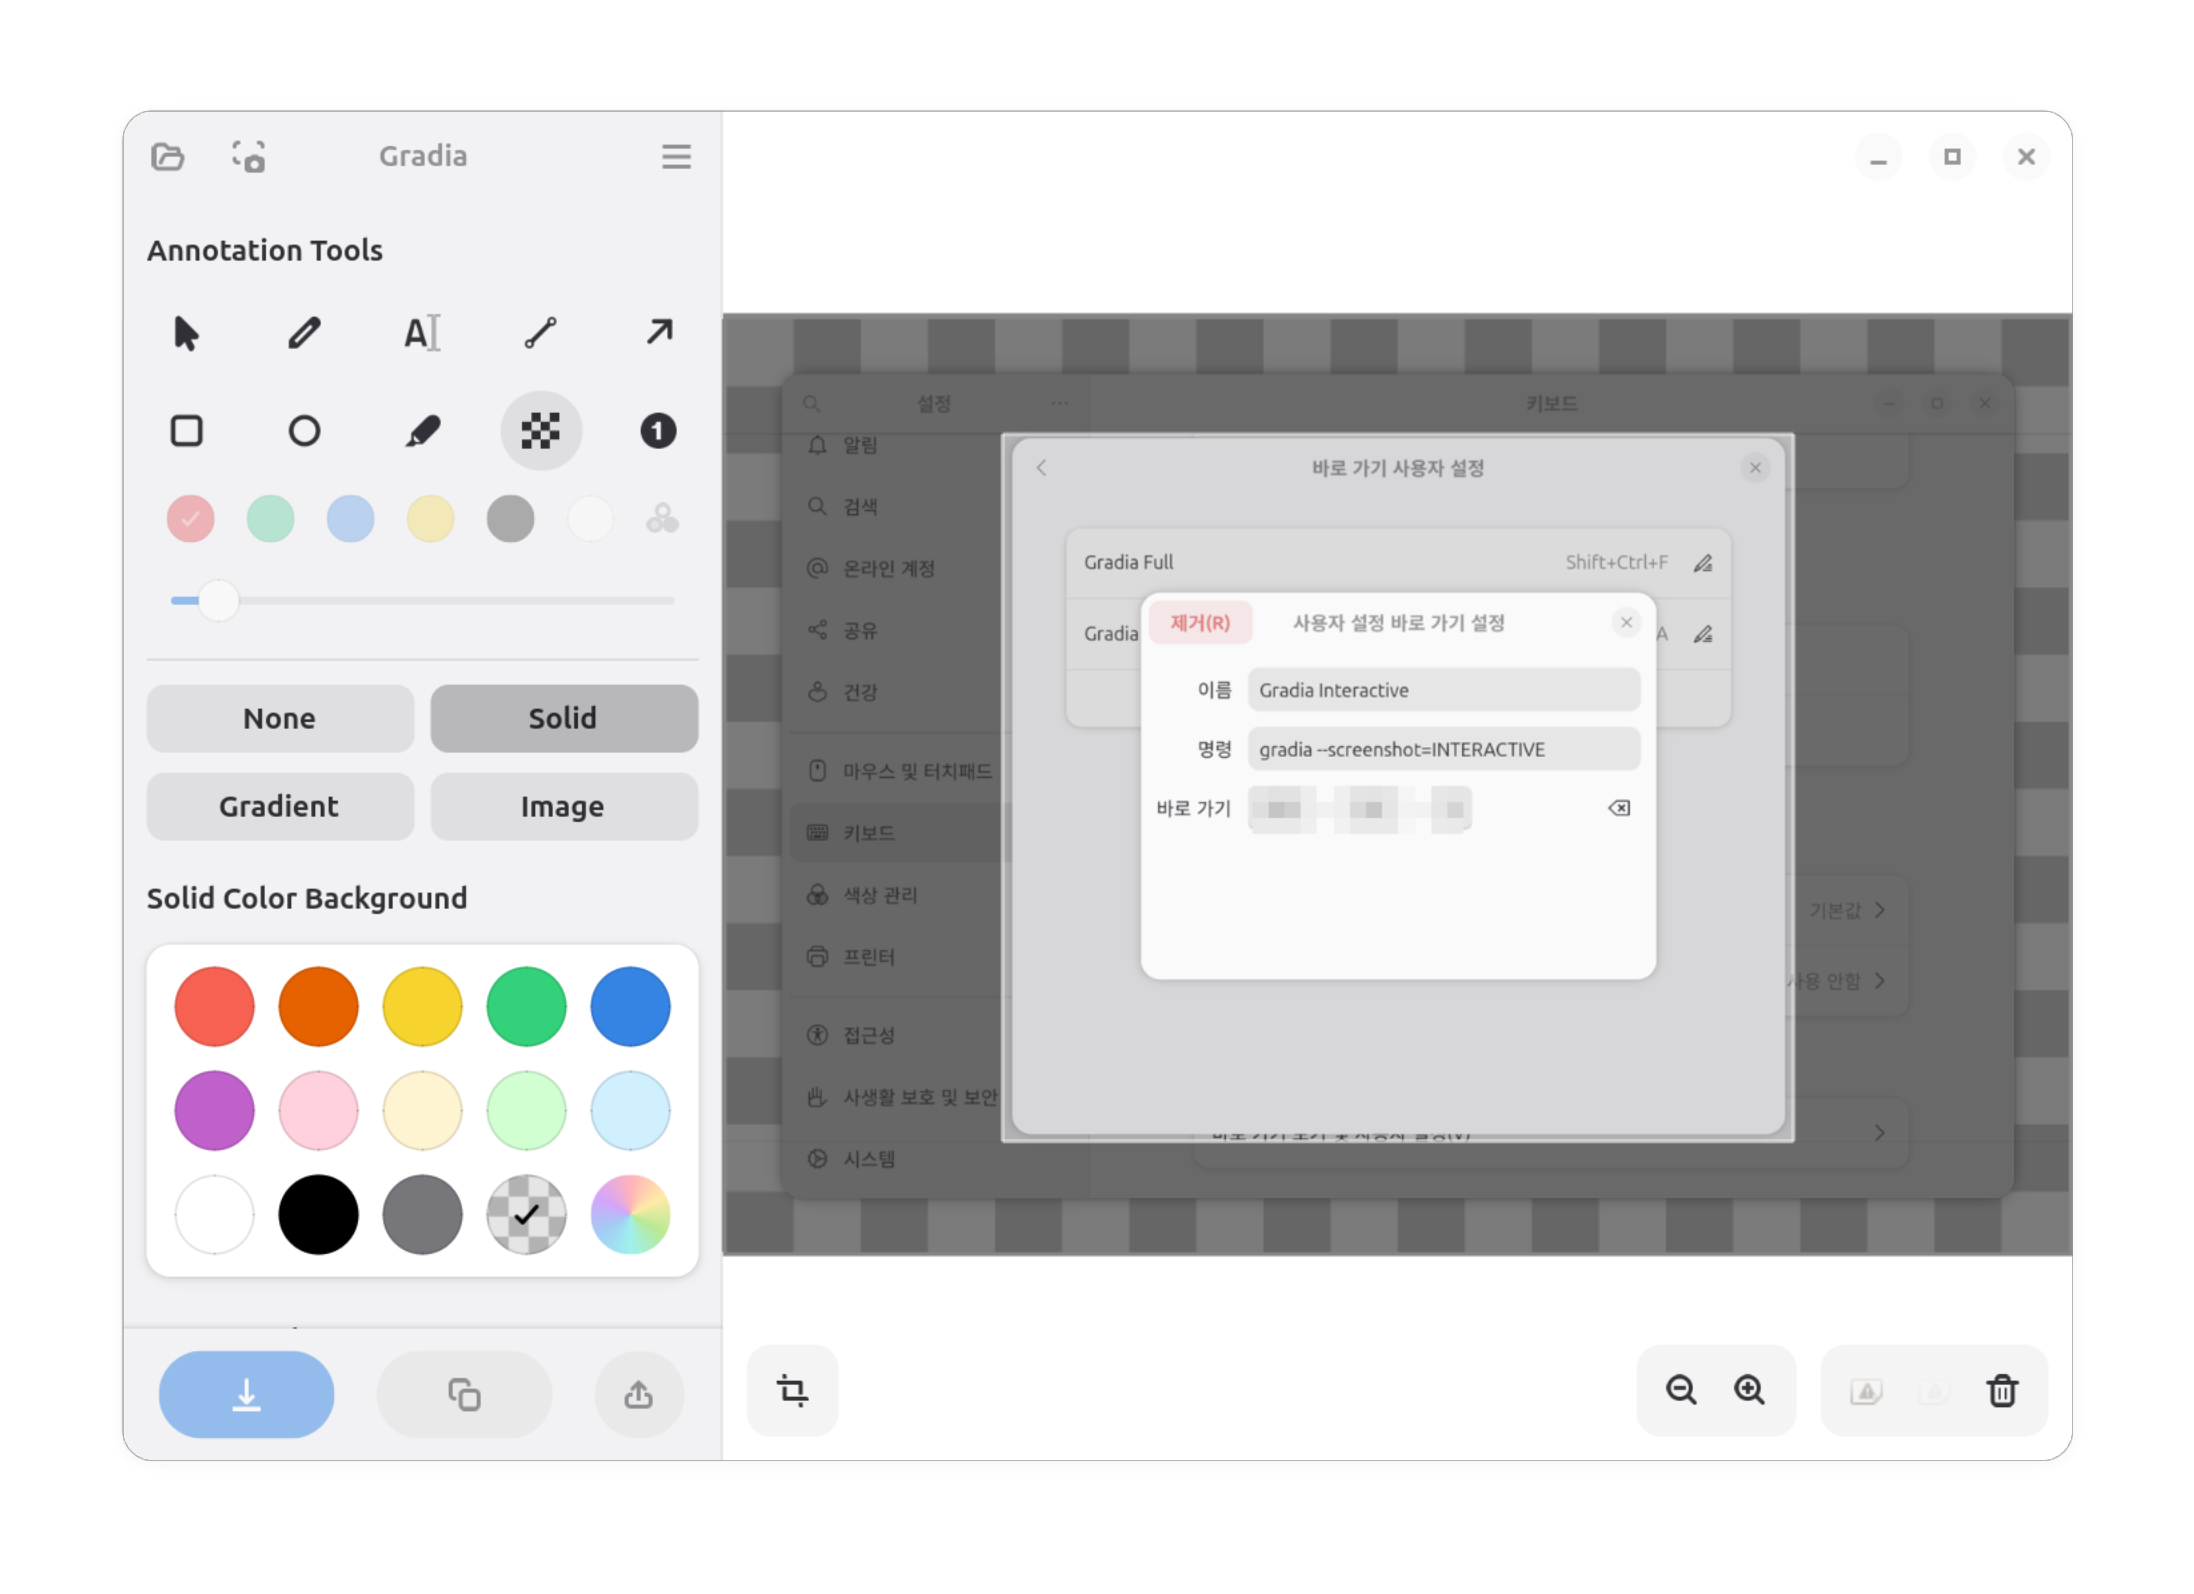Image resolution: width=2194 pixels, height=1594 pixels.
Task: Select the Arrow tool
Action: click(658, 333)
